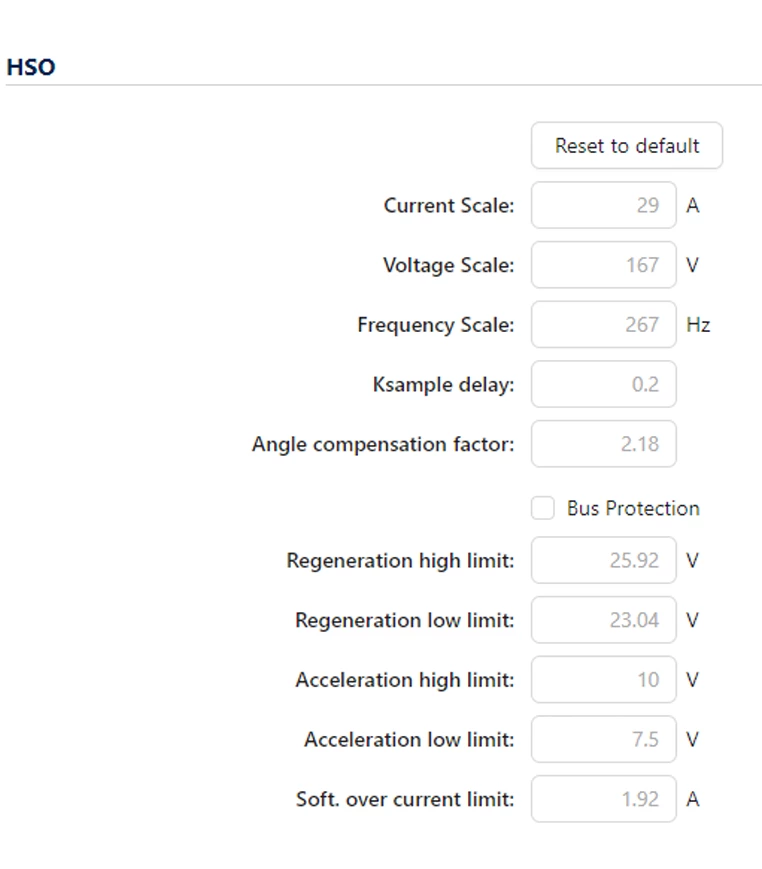The width and height of the screenshot is (762, 869).
Task: Select the Regeneration low limit input
Action: click(604, 620)
